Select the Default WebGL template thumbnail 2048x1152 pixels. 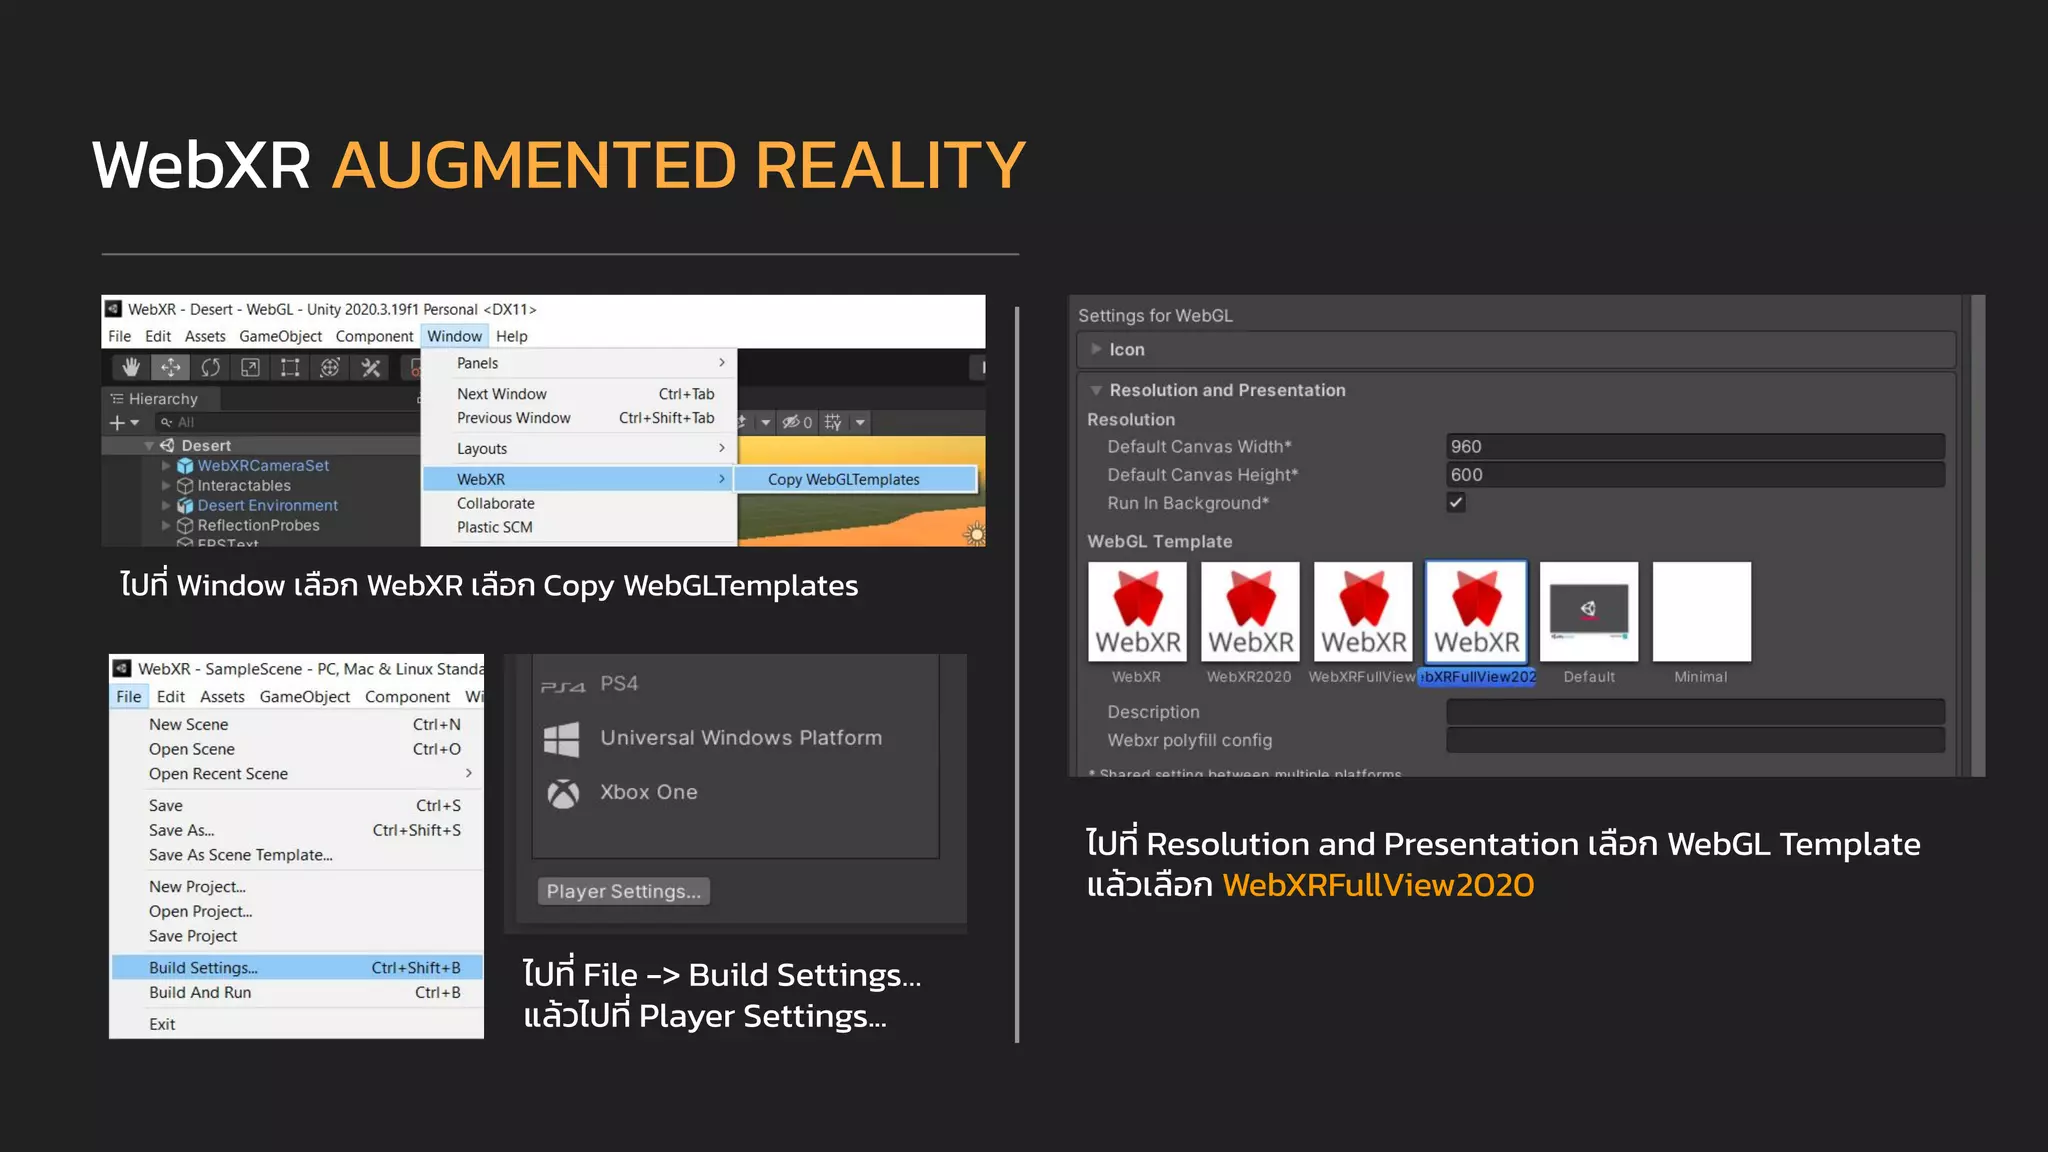coord(1589,611)
